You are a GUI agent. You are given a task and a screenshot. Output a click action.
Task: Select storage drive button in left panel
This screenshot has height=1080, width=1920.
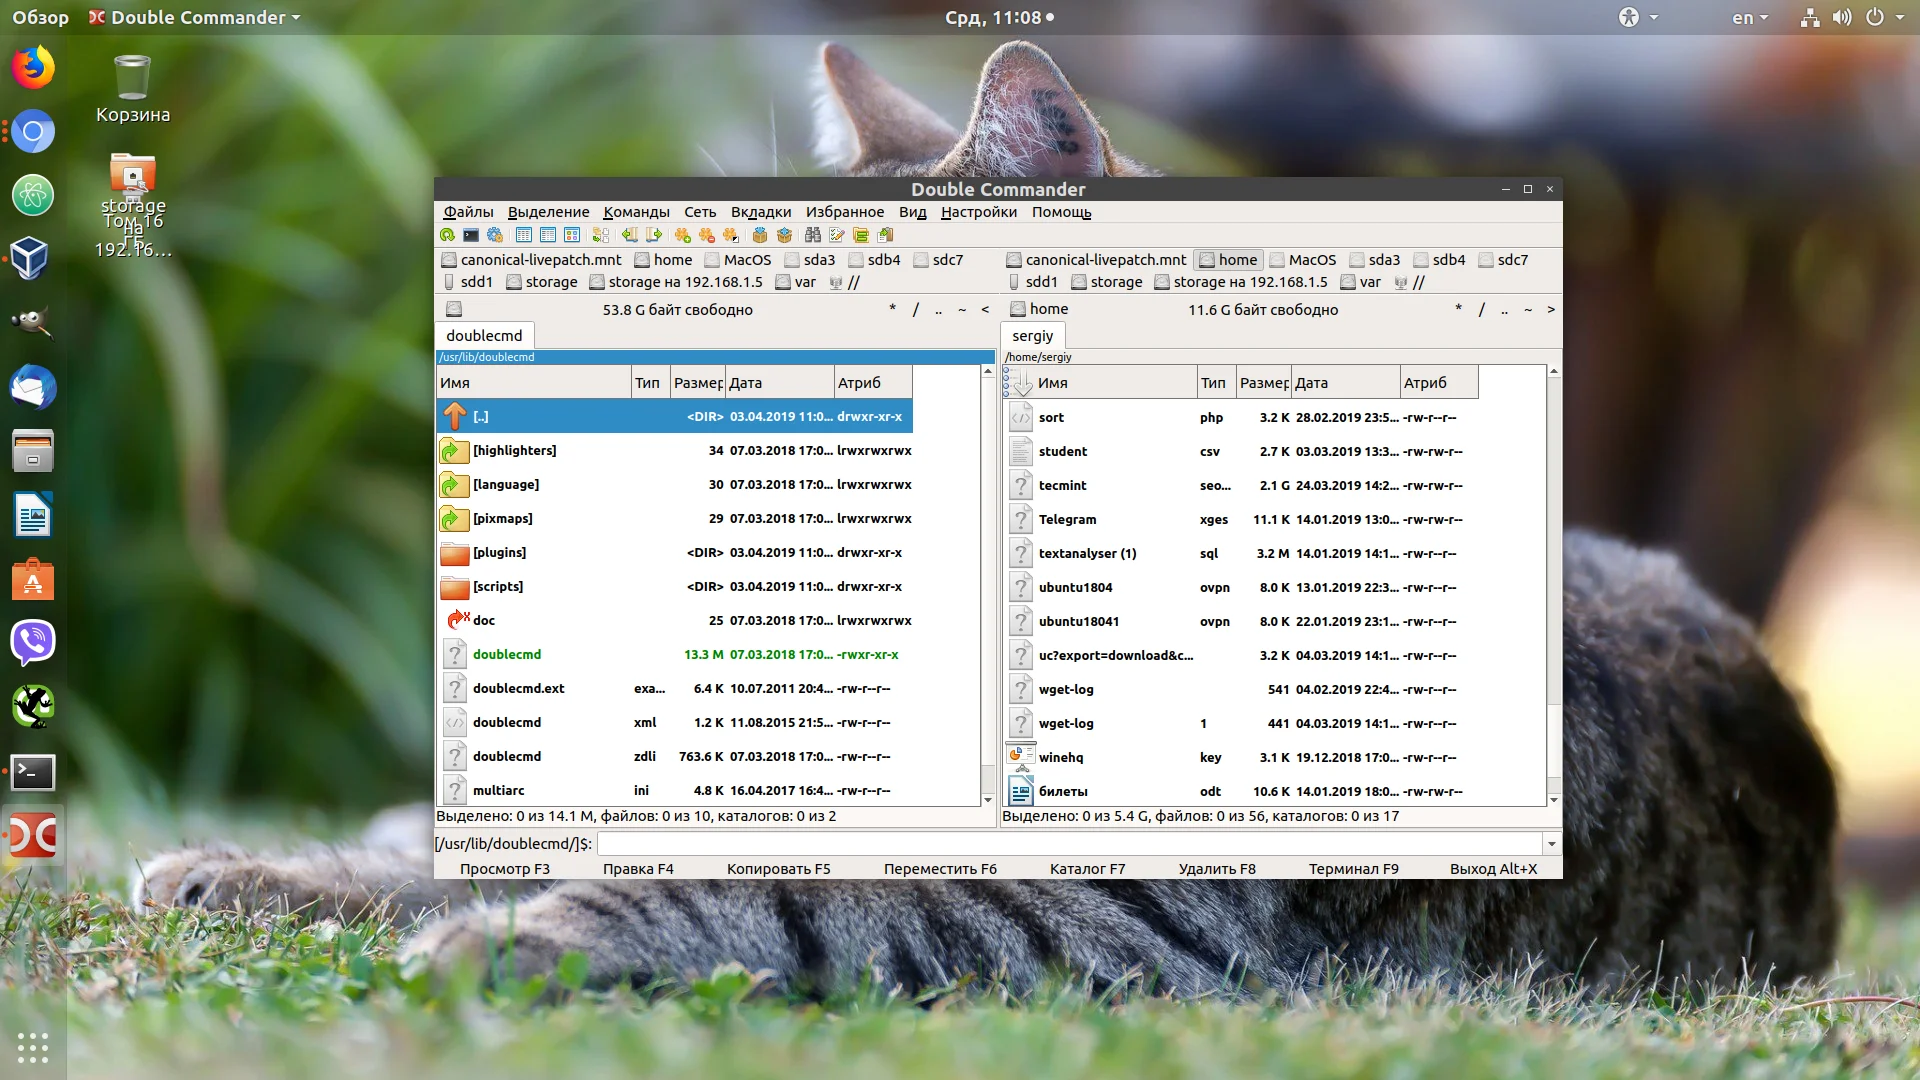542,282
